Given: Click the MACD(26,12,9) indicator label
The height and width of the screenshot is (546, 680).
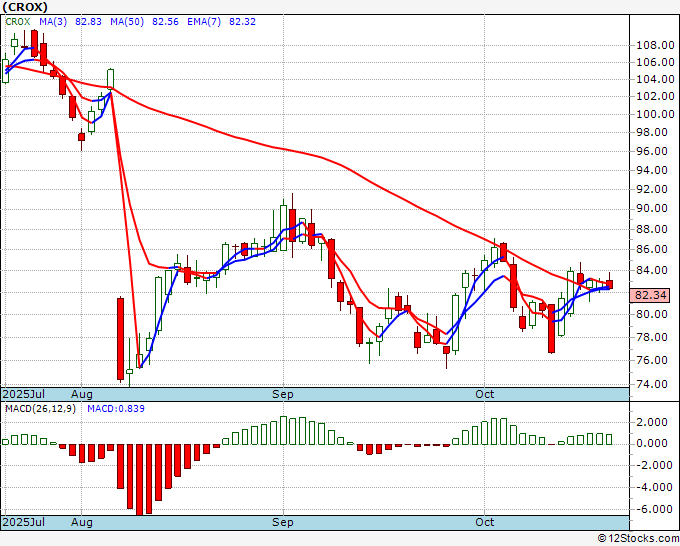Looking at the screenshot, I should click(x=40, y=409).
